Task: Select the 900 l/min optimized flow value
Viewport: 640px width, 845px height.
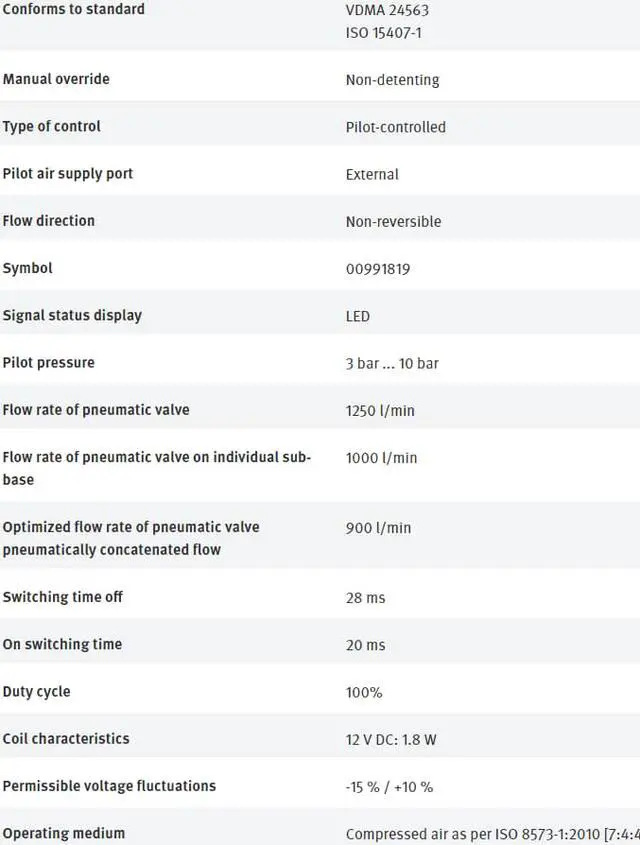Action: [x=378, y=528]
